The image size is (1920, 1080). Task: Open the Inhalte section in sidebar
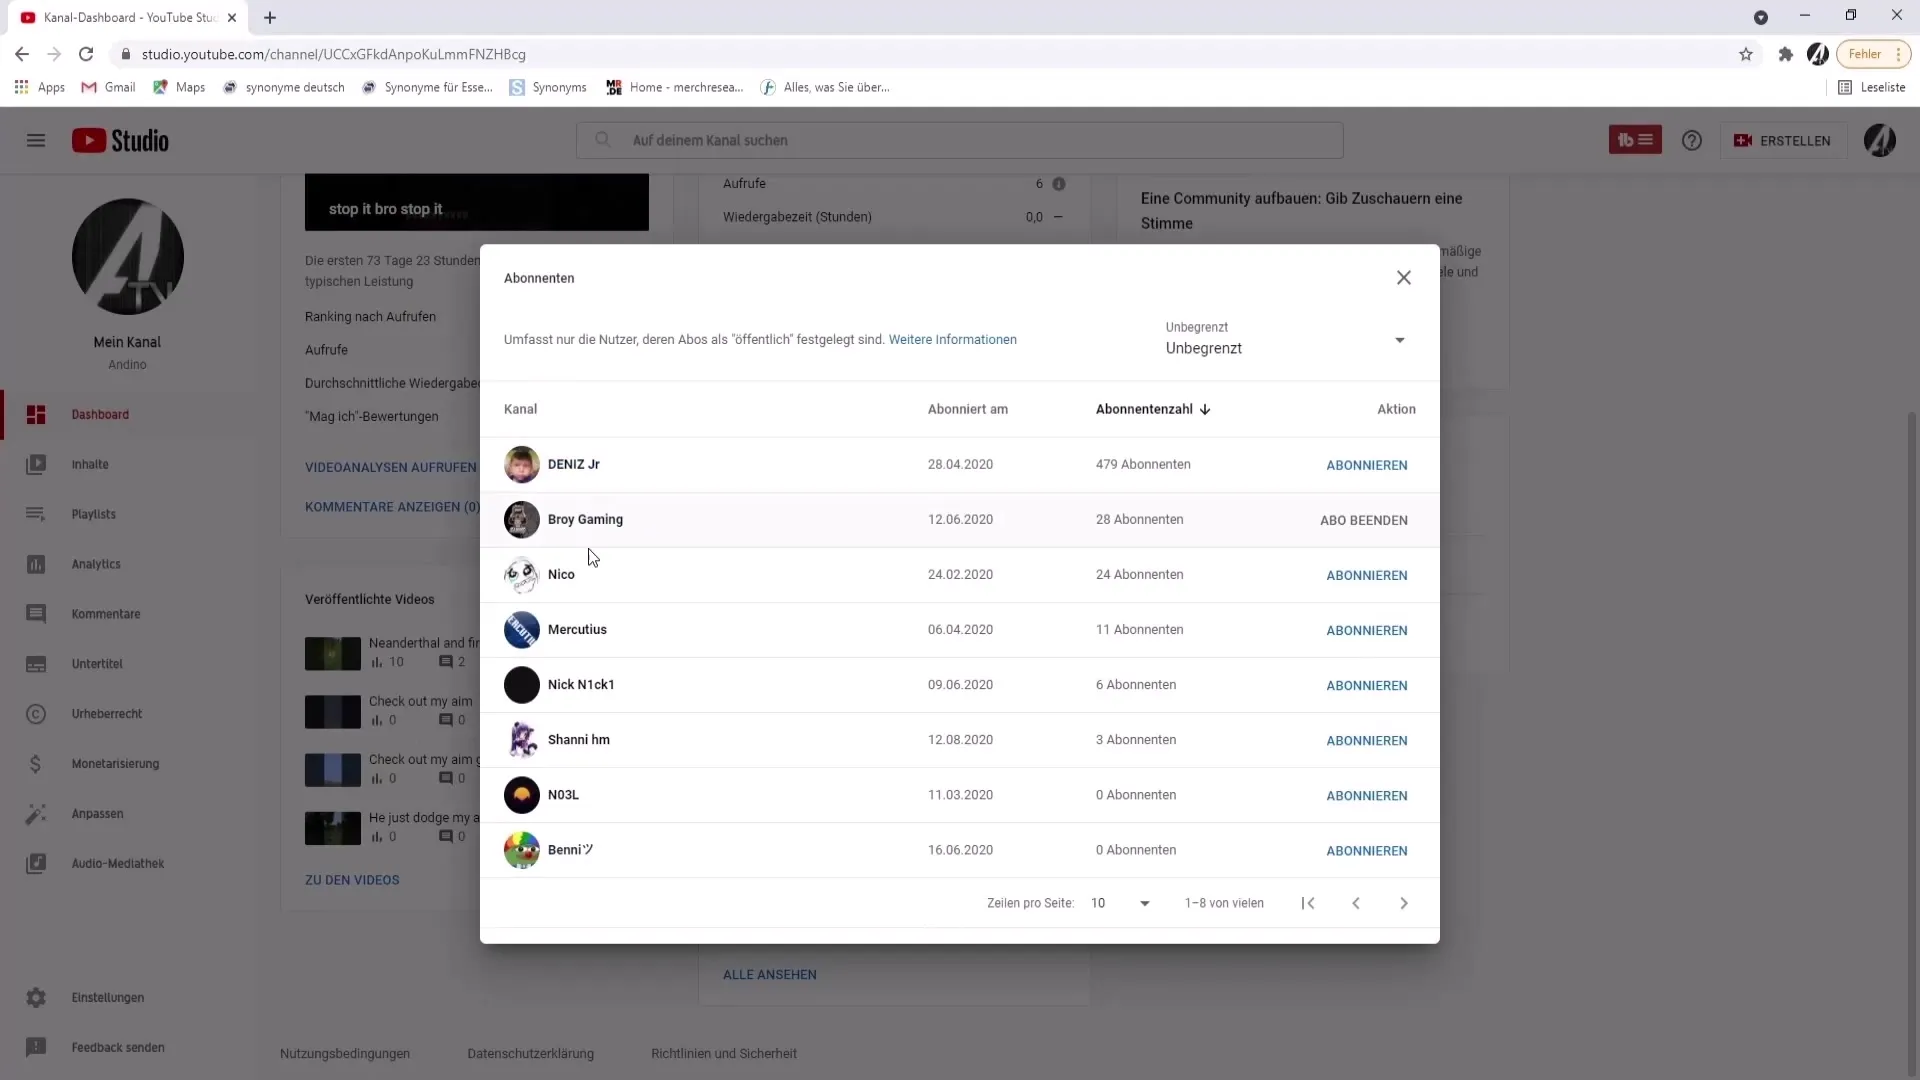[90, 463]
